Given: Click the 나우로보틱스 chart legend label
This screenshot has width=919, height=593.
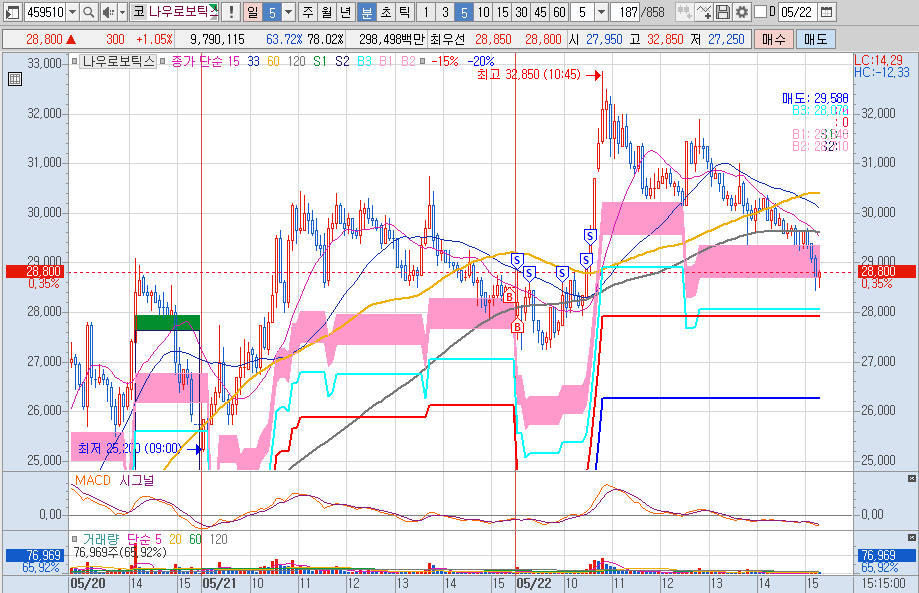Looking at the screenshot, I should pyautogui.click(x=118, y=61).
